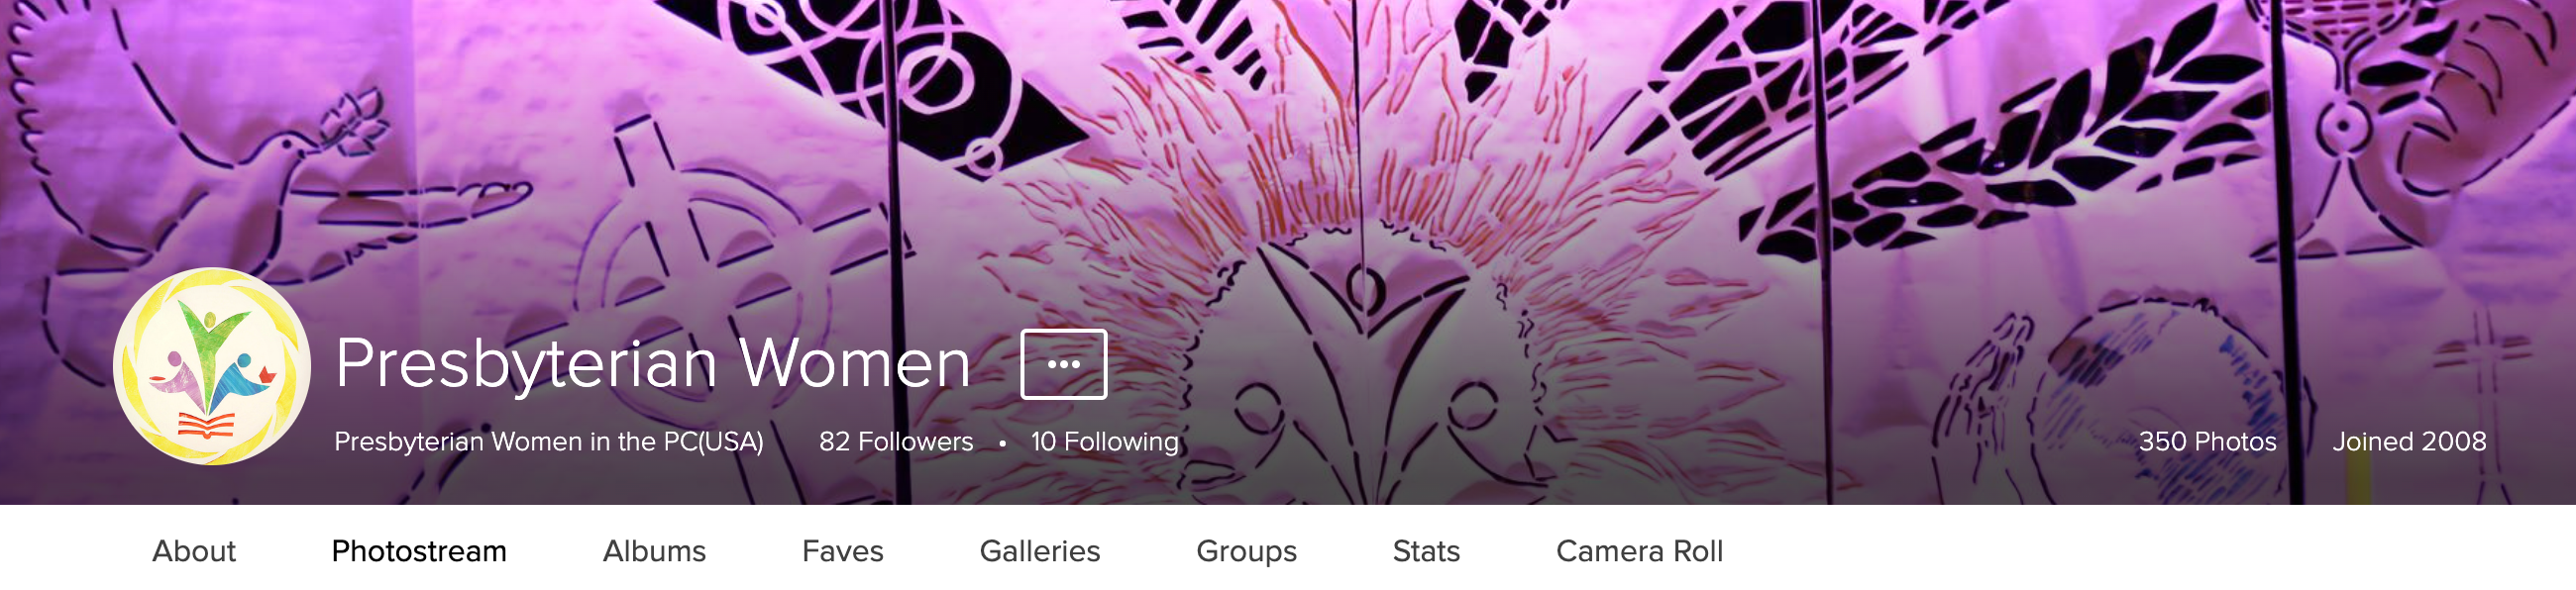Open the 10 Following list

click(1105, 441)
